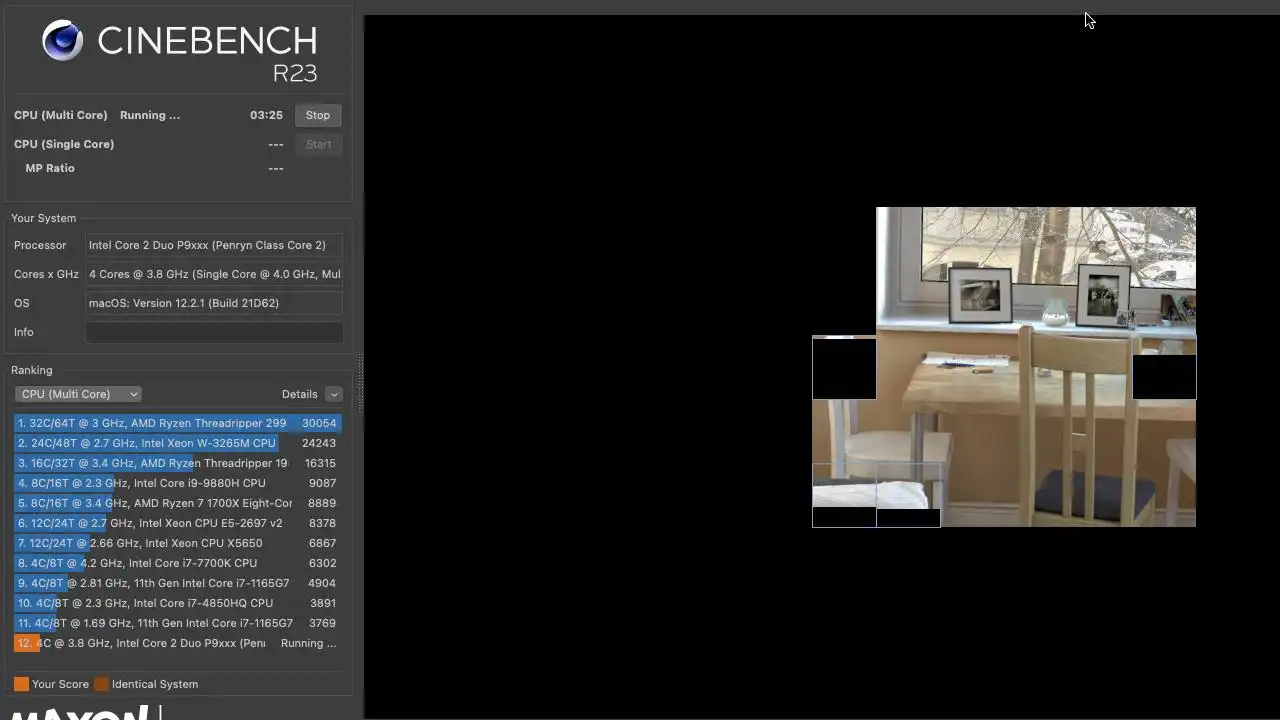1280x720 pixels.
Task: Click the CPU (Single Core) test label
Action: coord(64,144)
